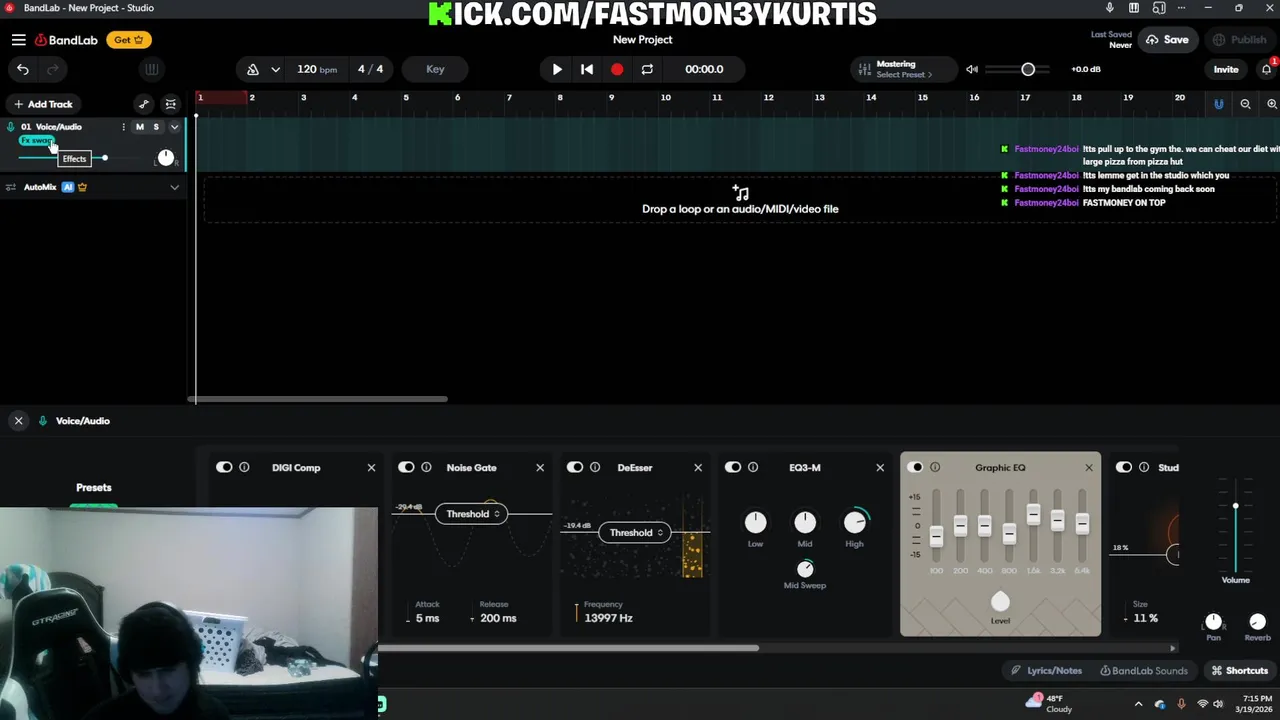Image resolution: width=1280 pixels, height=720 pixels.
Task: Open Voice/Audio track options (three dots)
Action: tap(123, 127)
